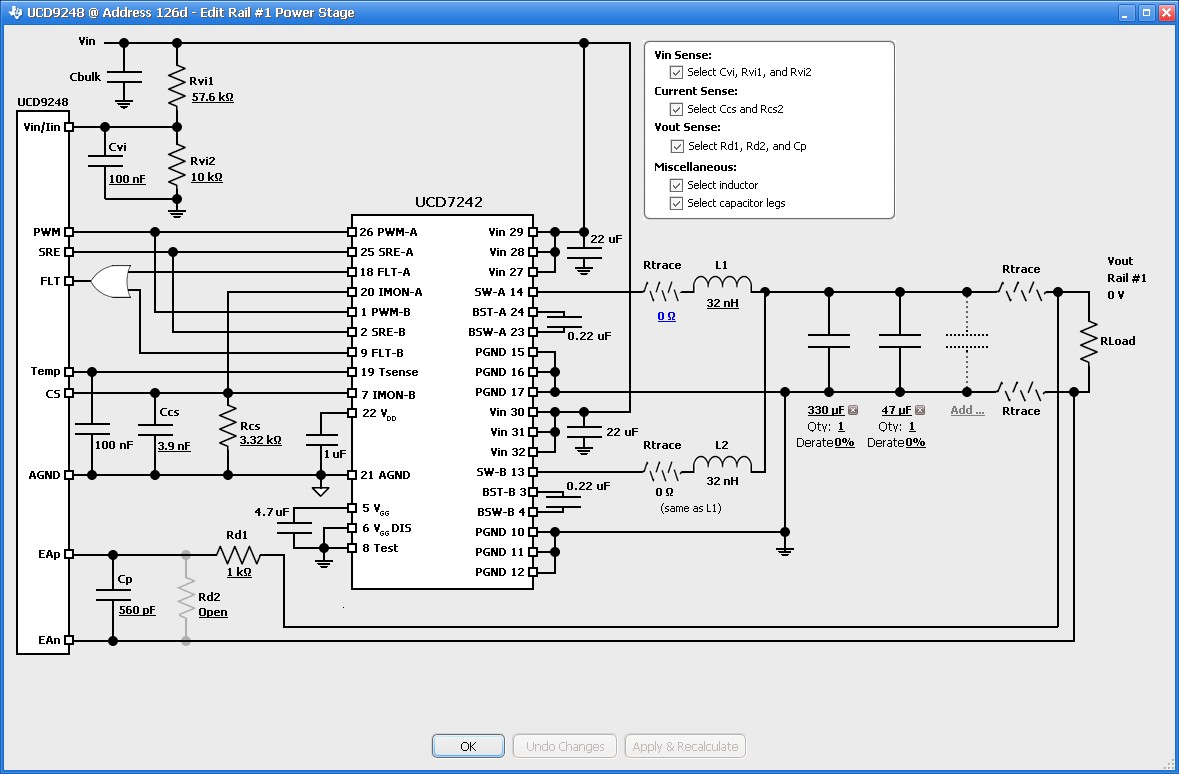Viewport: 1179px width, 774px height.
Task: Click the Cbulk capacitor symbol
Action: click(124, 76)
